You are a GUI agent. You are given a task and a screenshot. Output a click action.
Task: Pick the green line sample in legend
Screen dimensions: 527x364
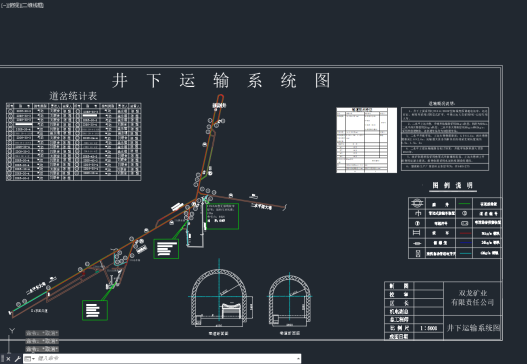tap(464, 204)
